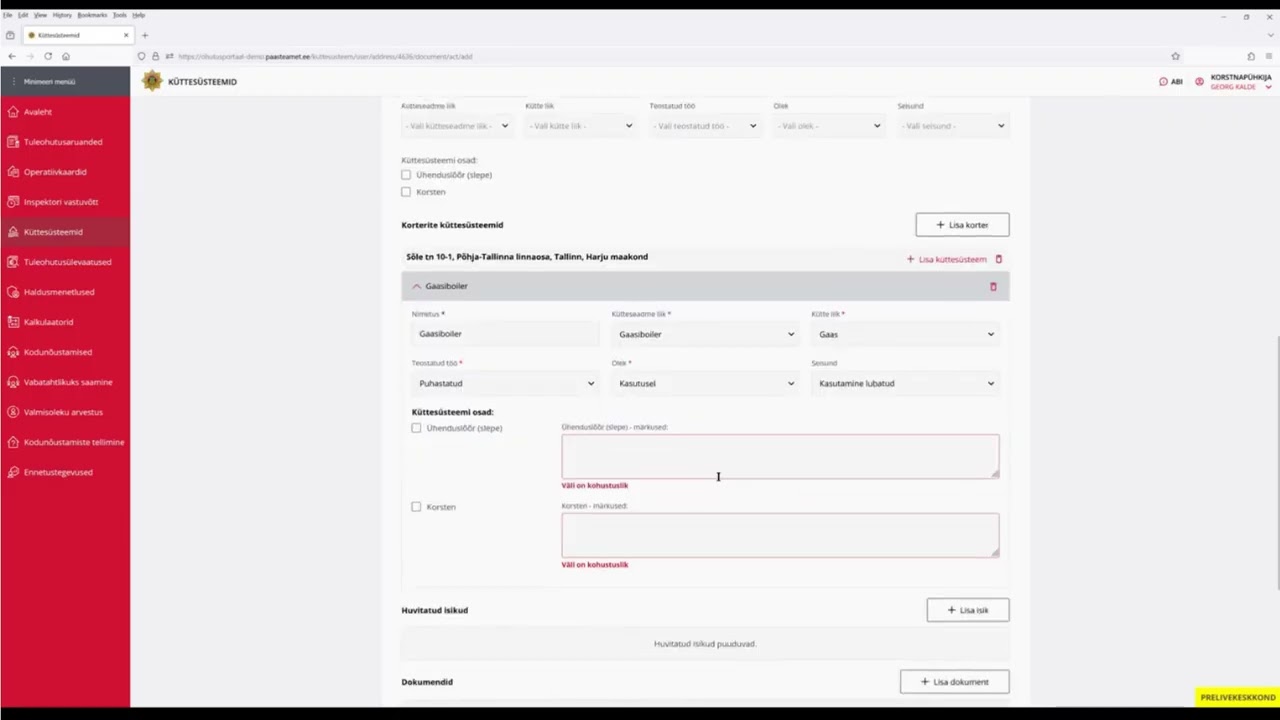Open Vali kütteseadme liik dropdown

pos(457,126)
